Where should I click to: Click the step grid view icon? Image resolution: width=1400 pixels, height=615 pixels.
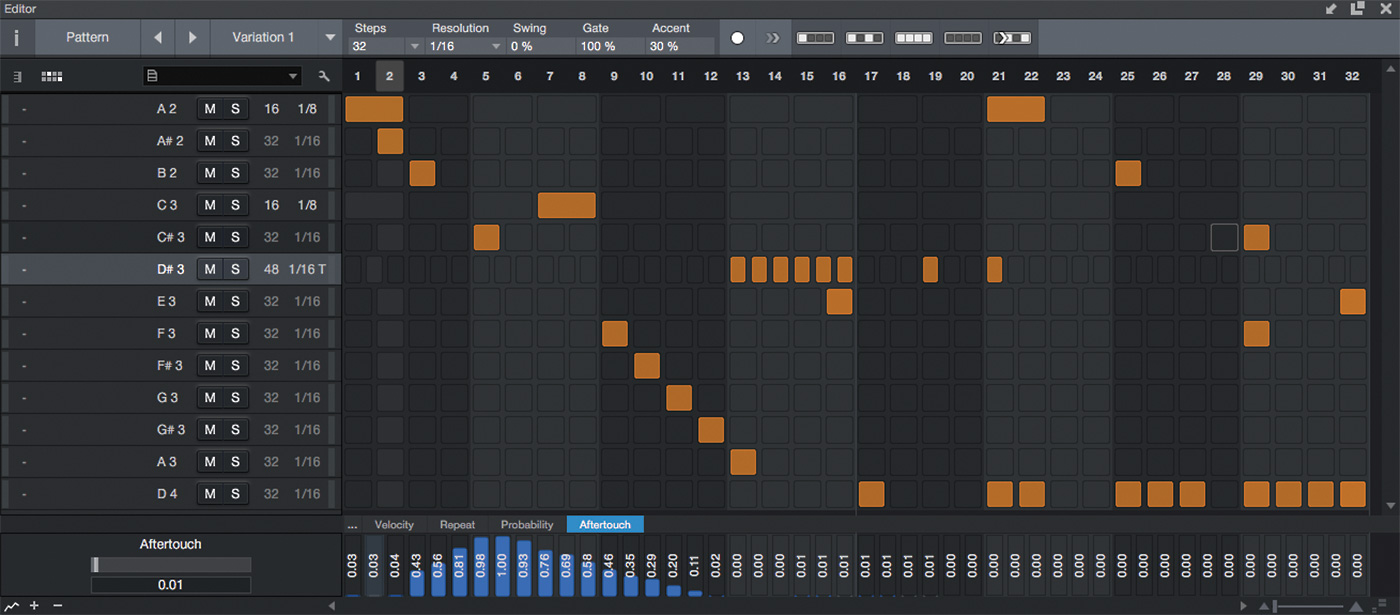(51, 76)
